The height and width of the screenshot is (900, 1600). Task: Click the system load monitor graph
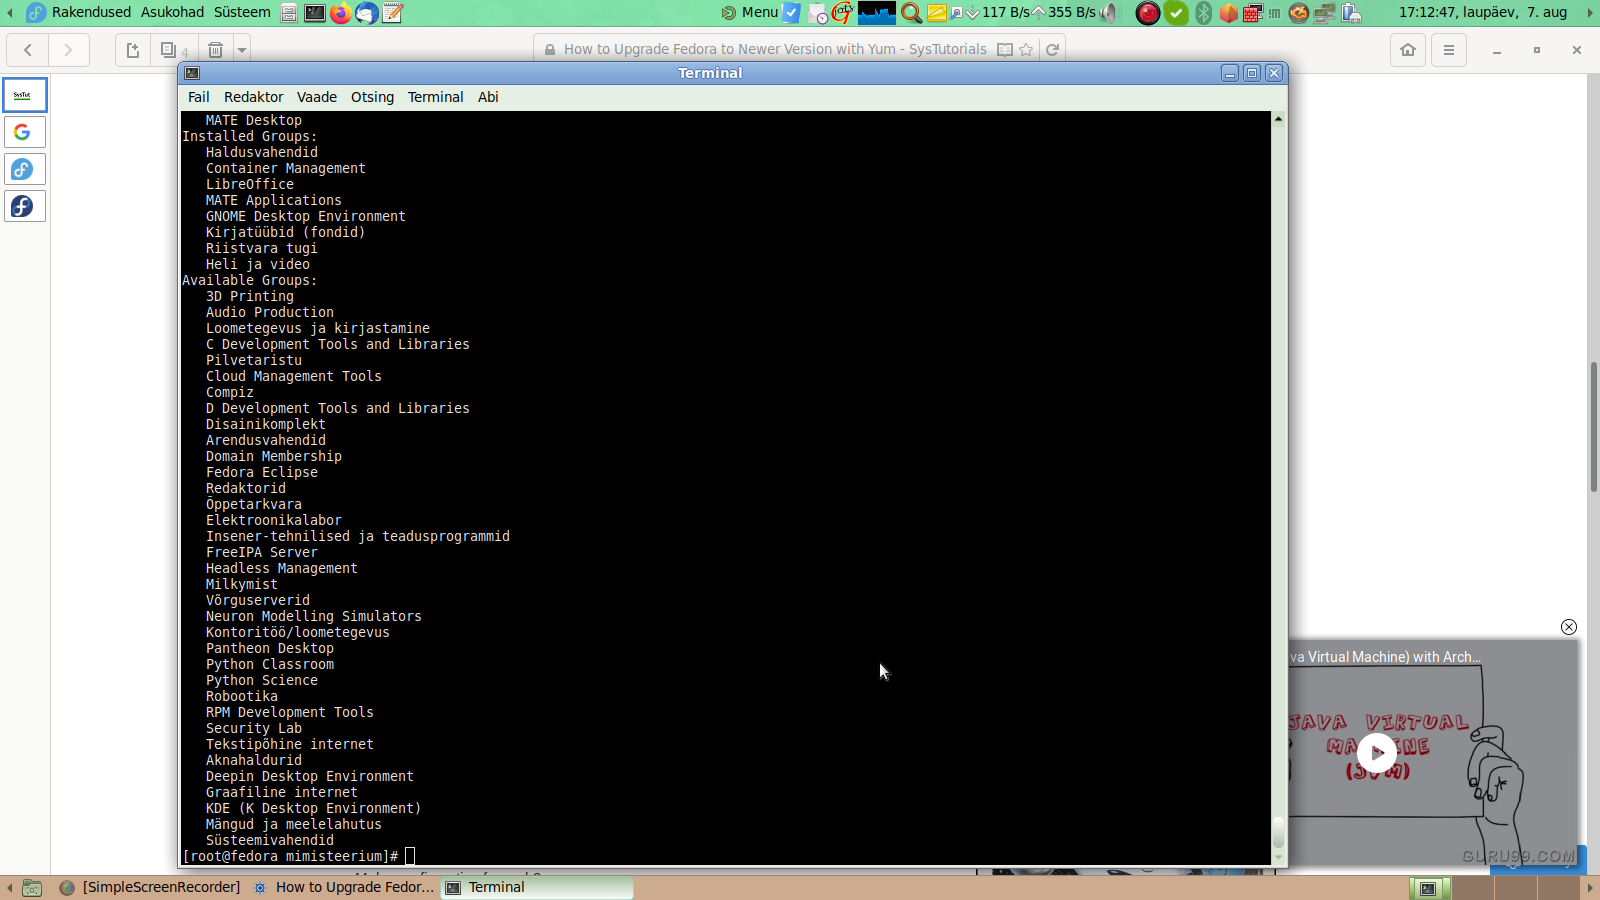click(x=877, y=13)
